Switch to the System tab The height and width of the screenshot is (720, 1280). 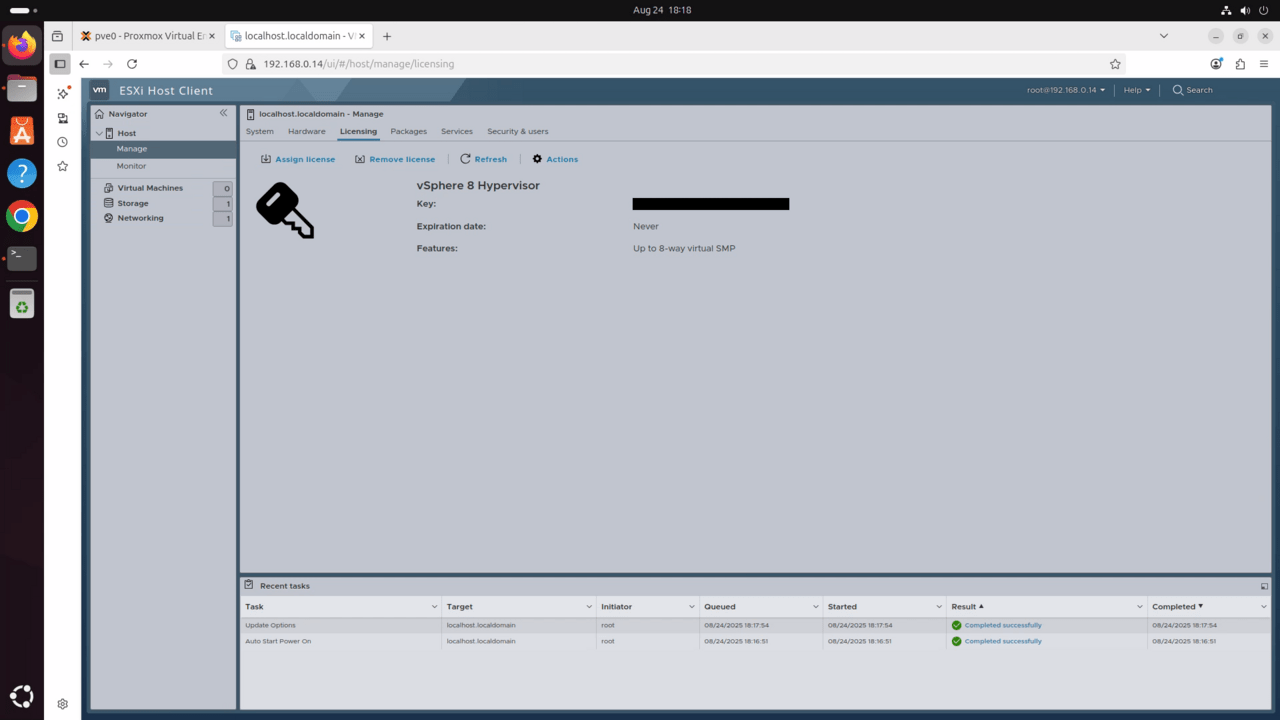[260, 131]
